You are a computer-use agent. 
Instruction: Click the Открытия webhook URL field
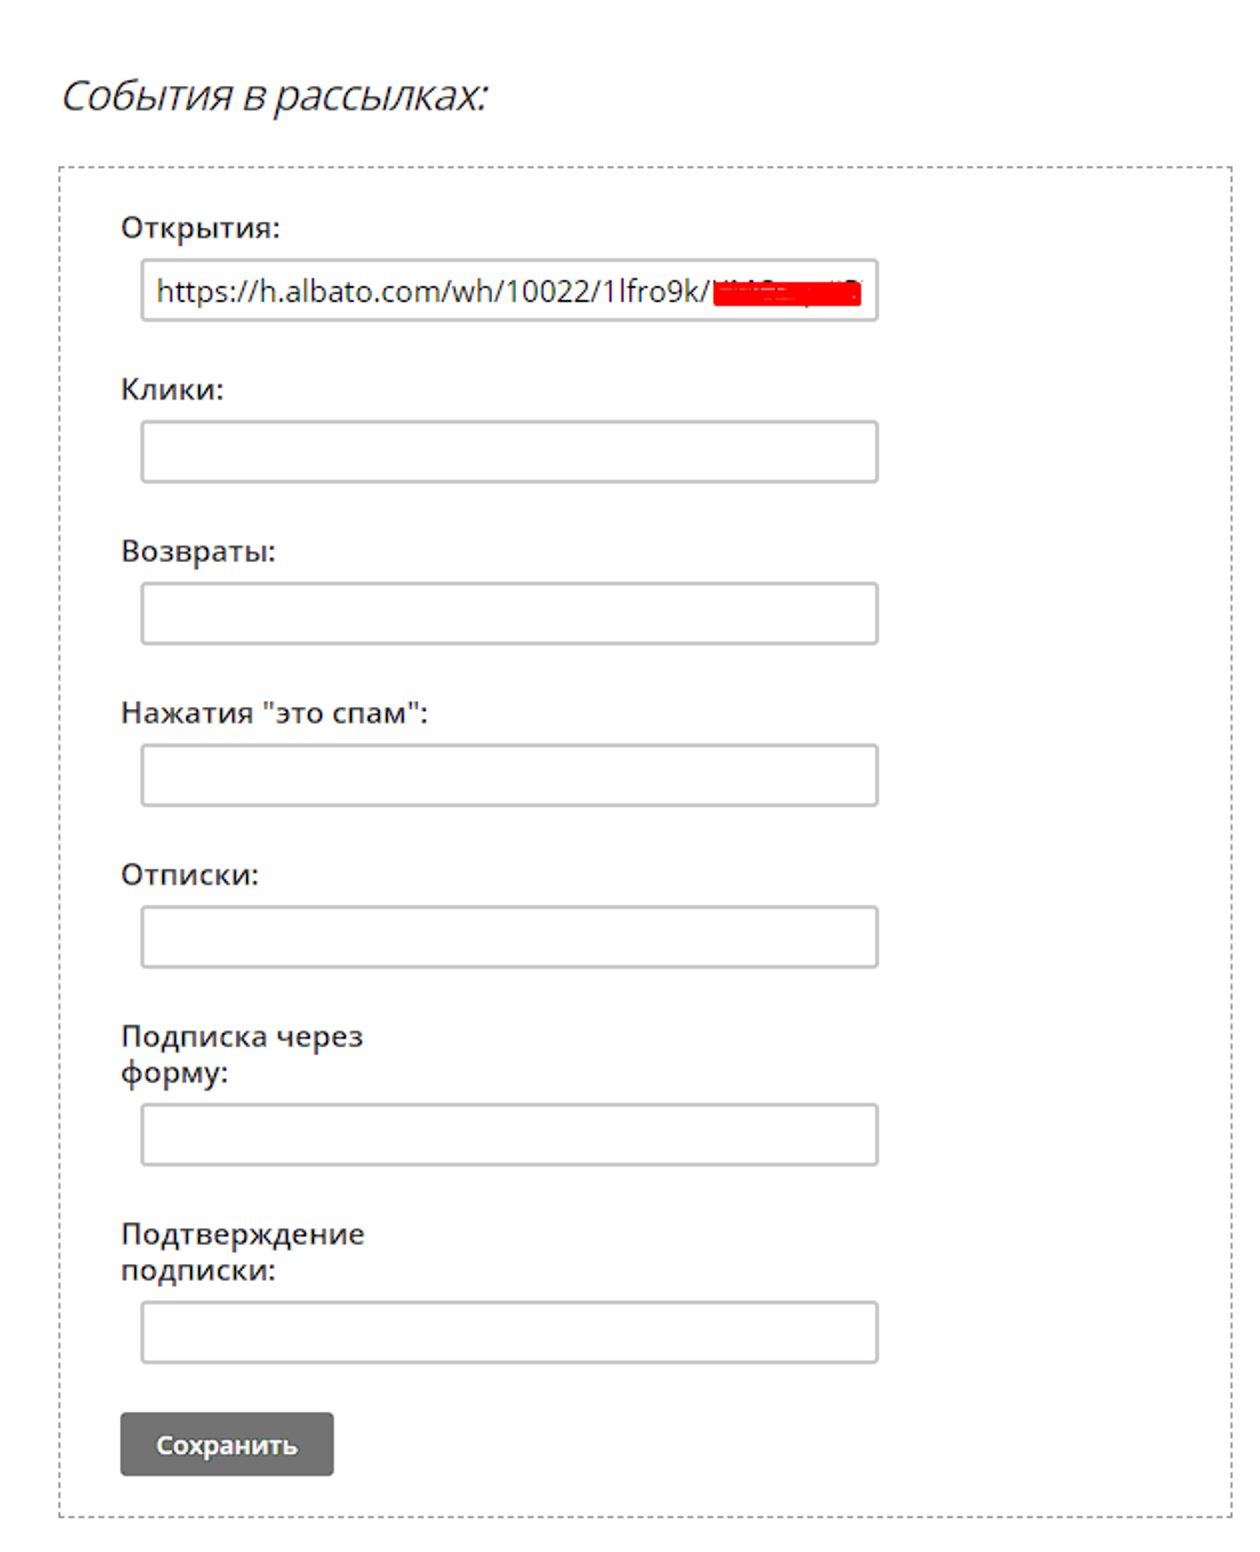point(509,291)
